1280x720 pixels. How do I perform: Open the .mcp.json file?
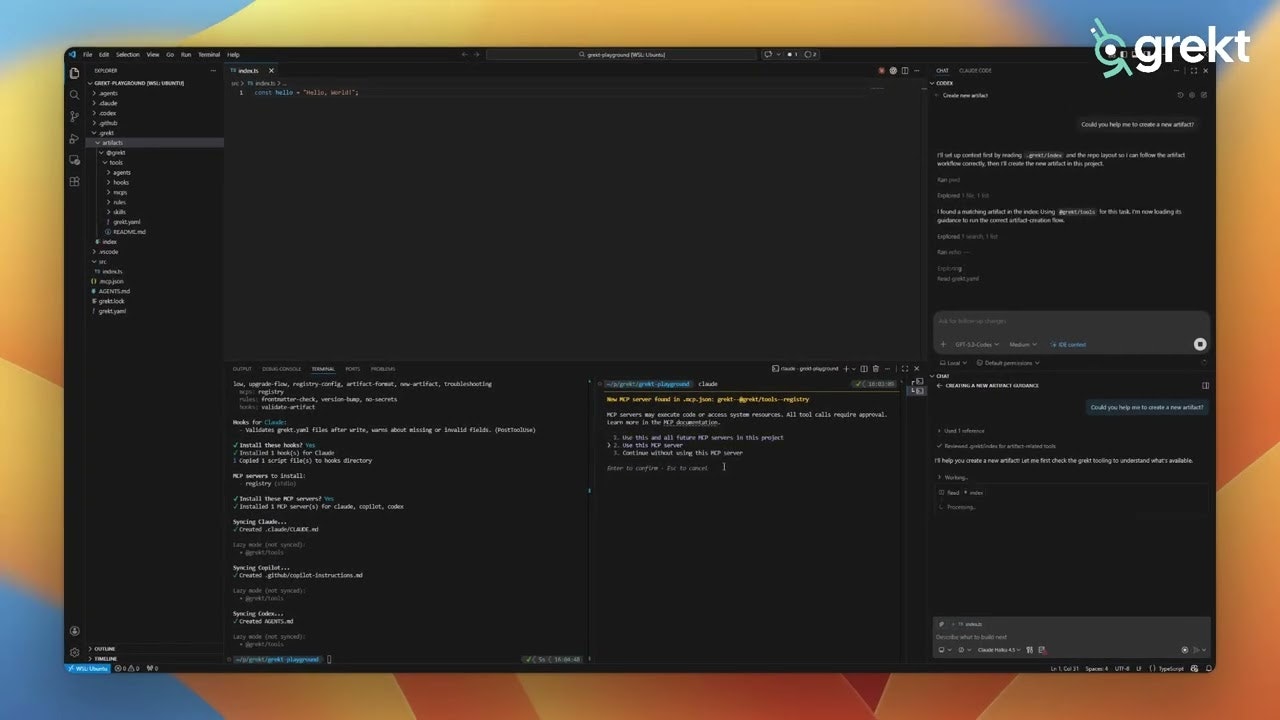click(x=111, y=281)
